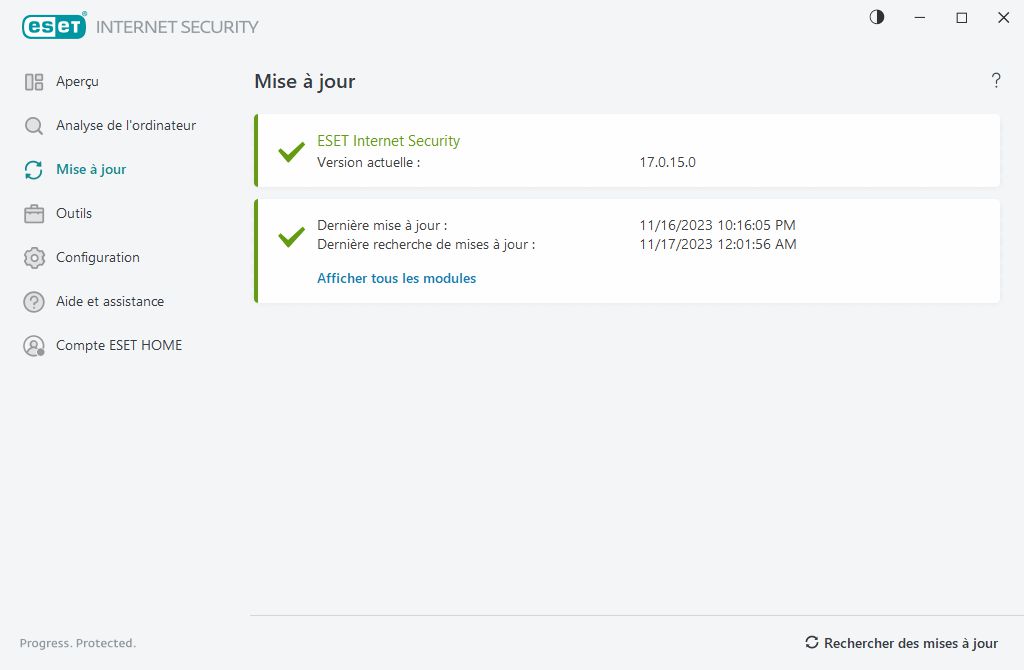Viewport: 1024px width, 670px height.
Task: Open the Configuration section
Action: [98, 258]
